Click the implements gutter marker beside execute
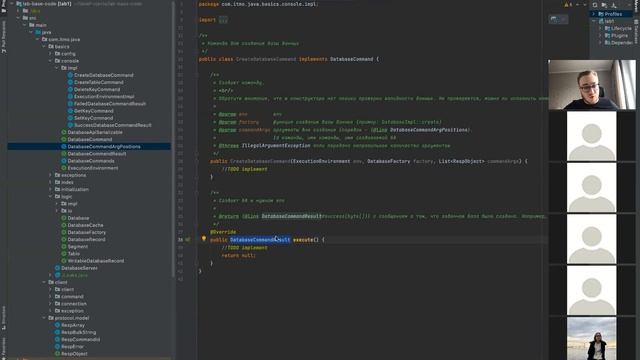The width and height of the screenshot is (640, 360). pos(188,240)
